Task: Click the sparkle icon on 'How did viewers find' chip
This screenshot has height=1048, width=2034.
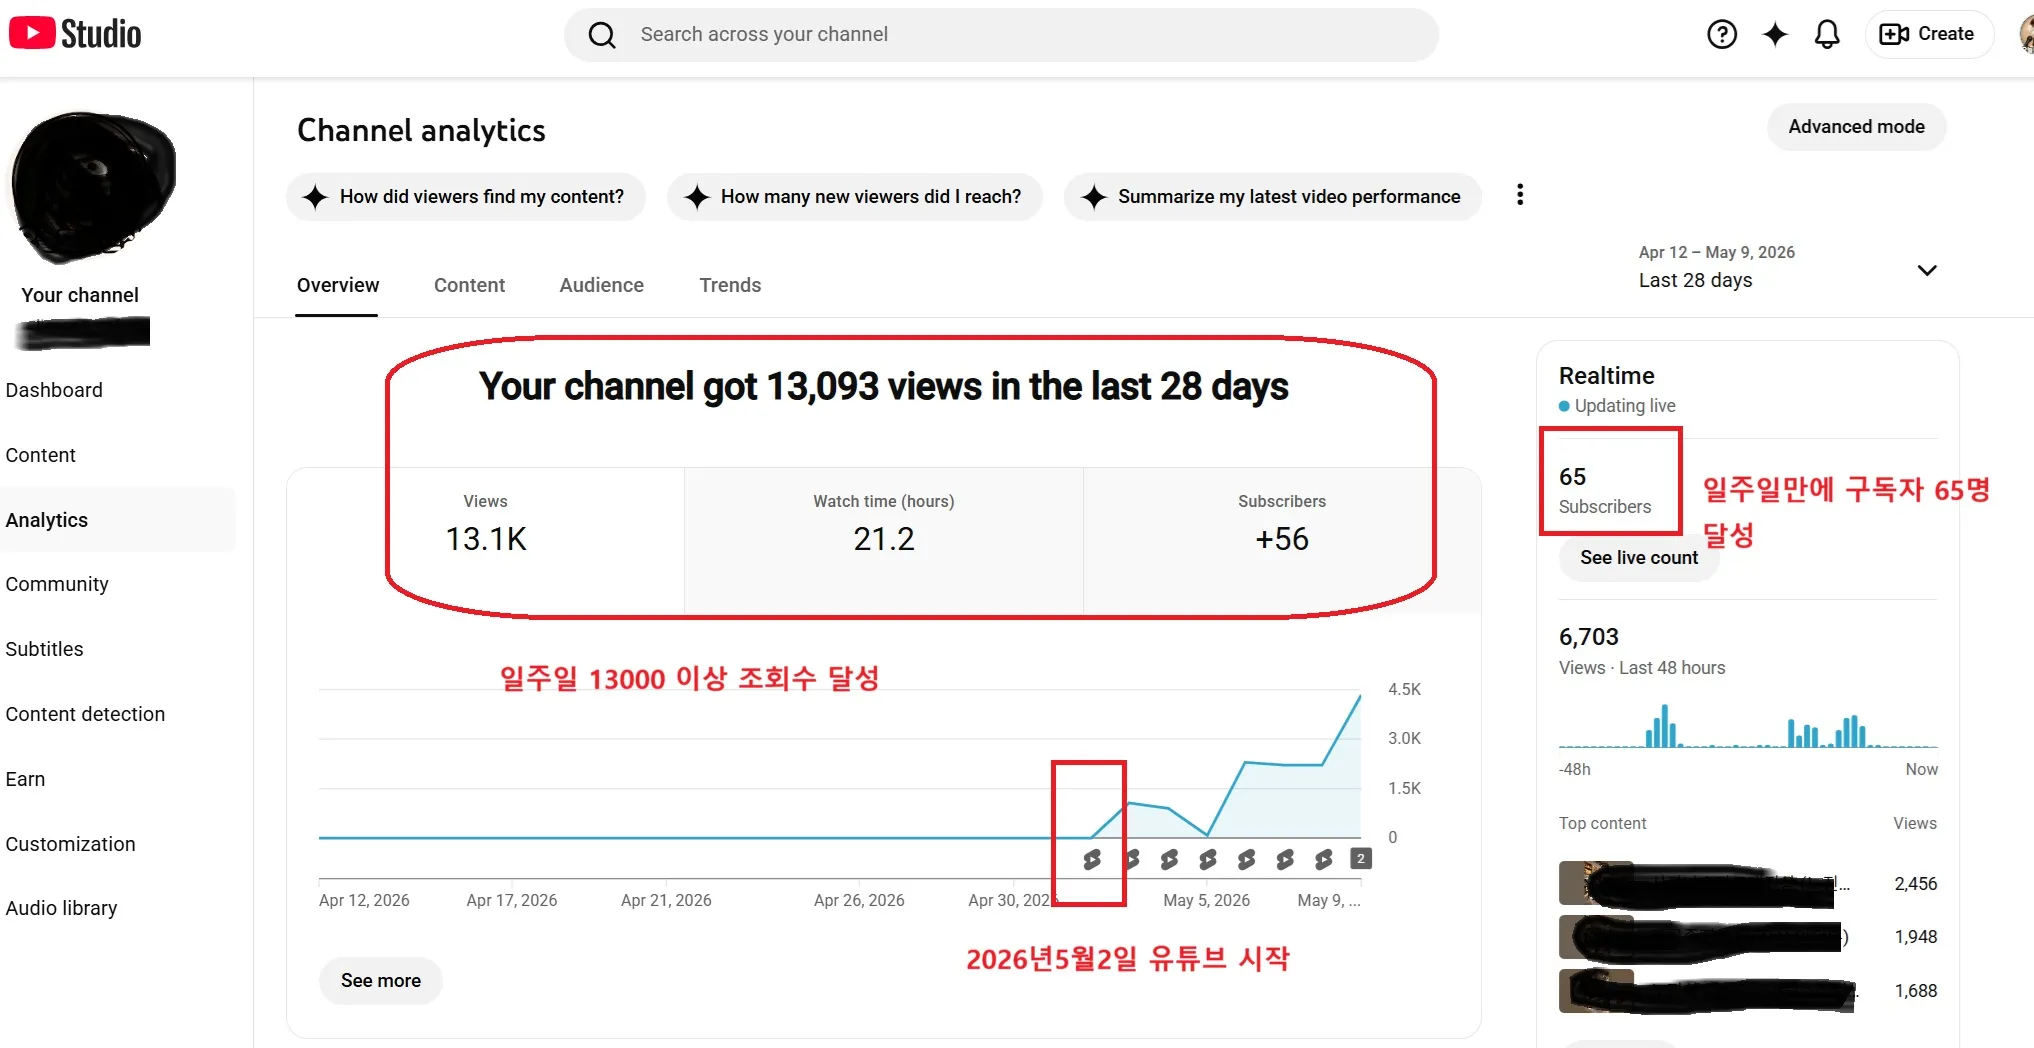Action: tap(315, 197)
